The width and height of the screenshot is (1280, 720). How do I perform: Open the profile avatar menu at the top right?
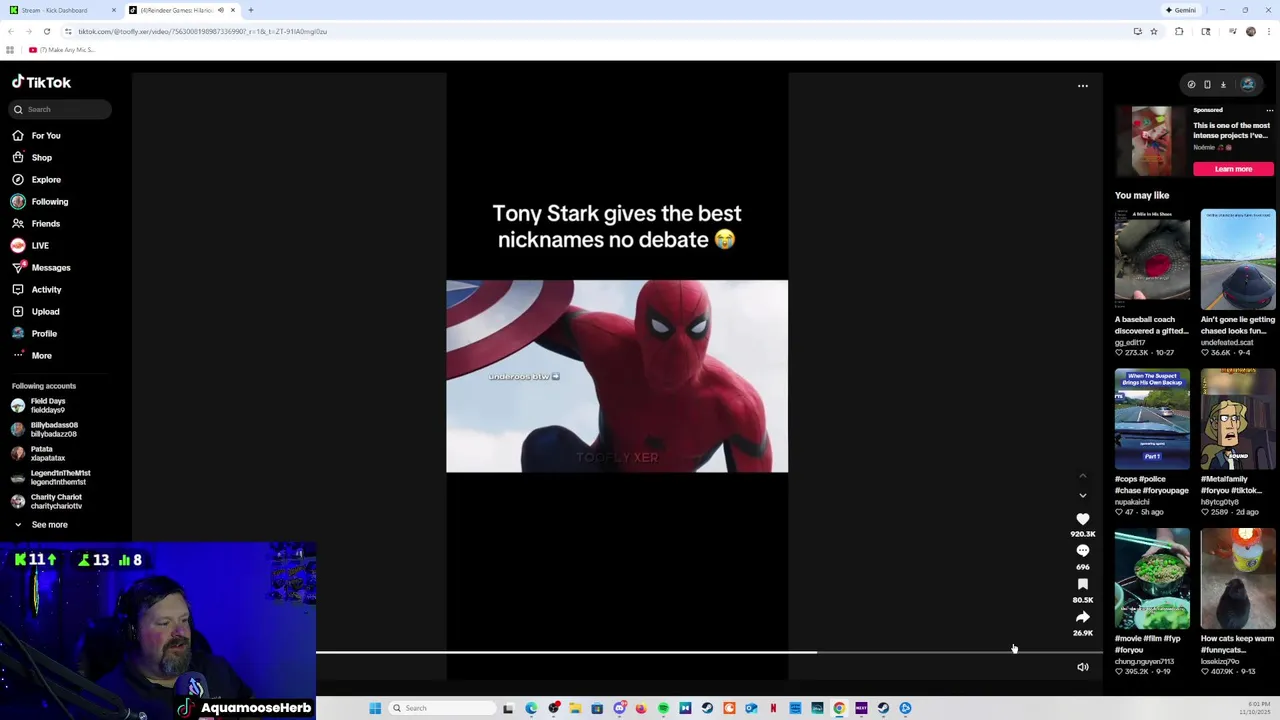click(1248, 85)
